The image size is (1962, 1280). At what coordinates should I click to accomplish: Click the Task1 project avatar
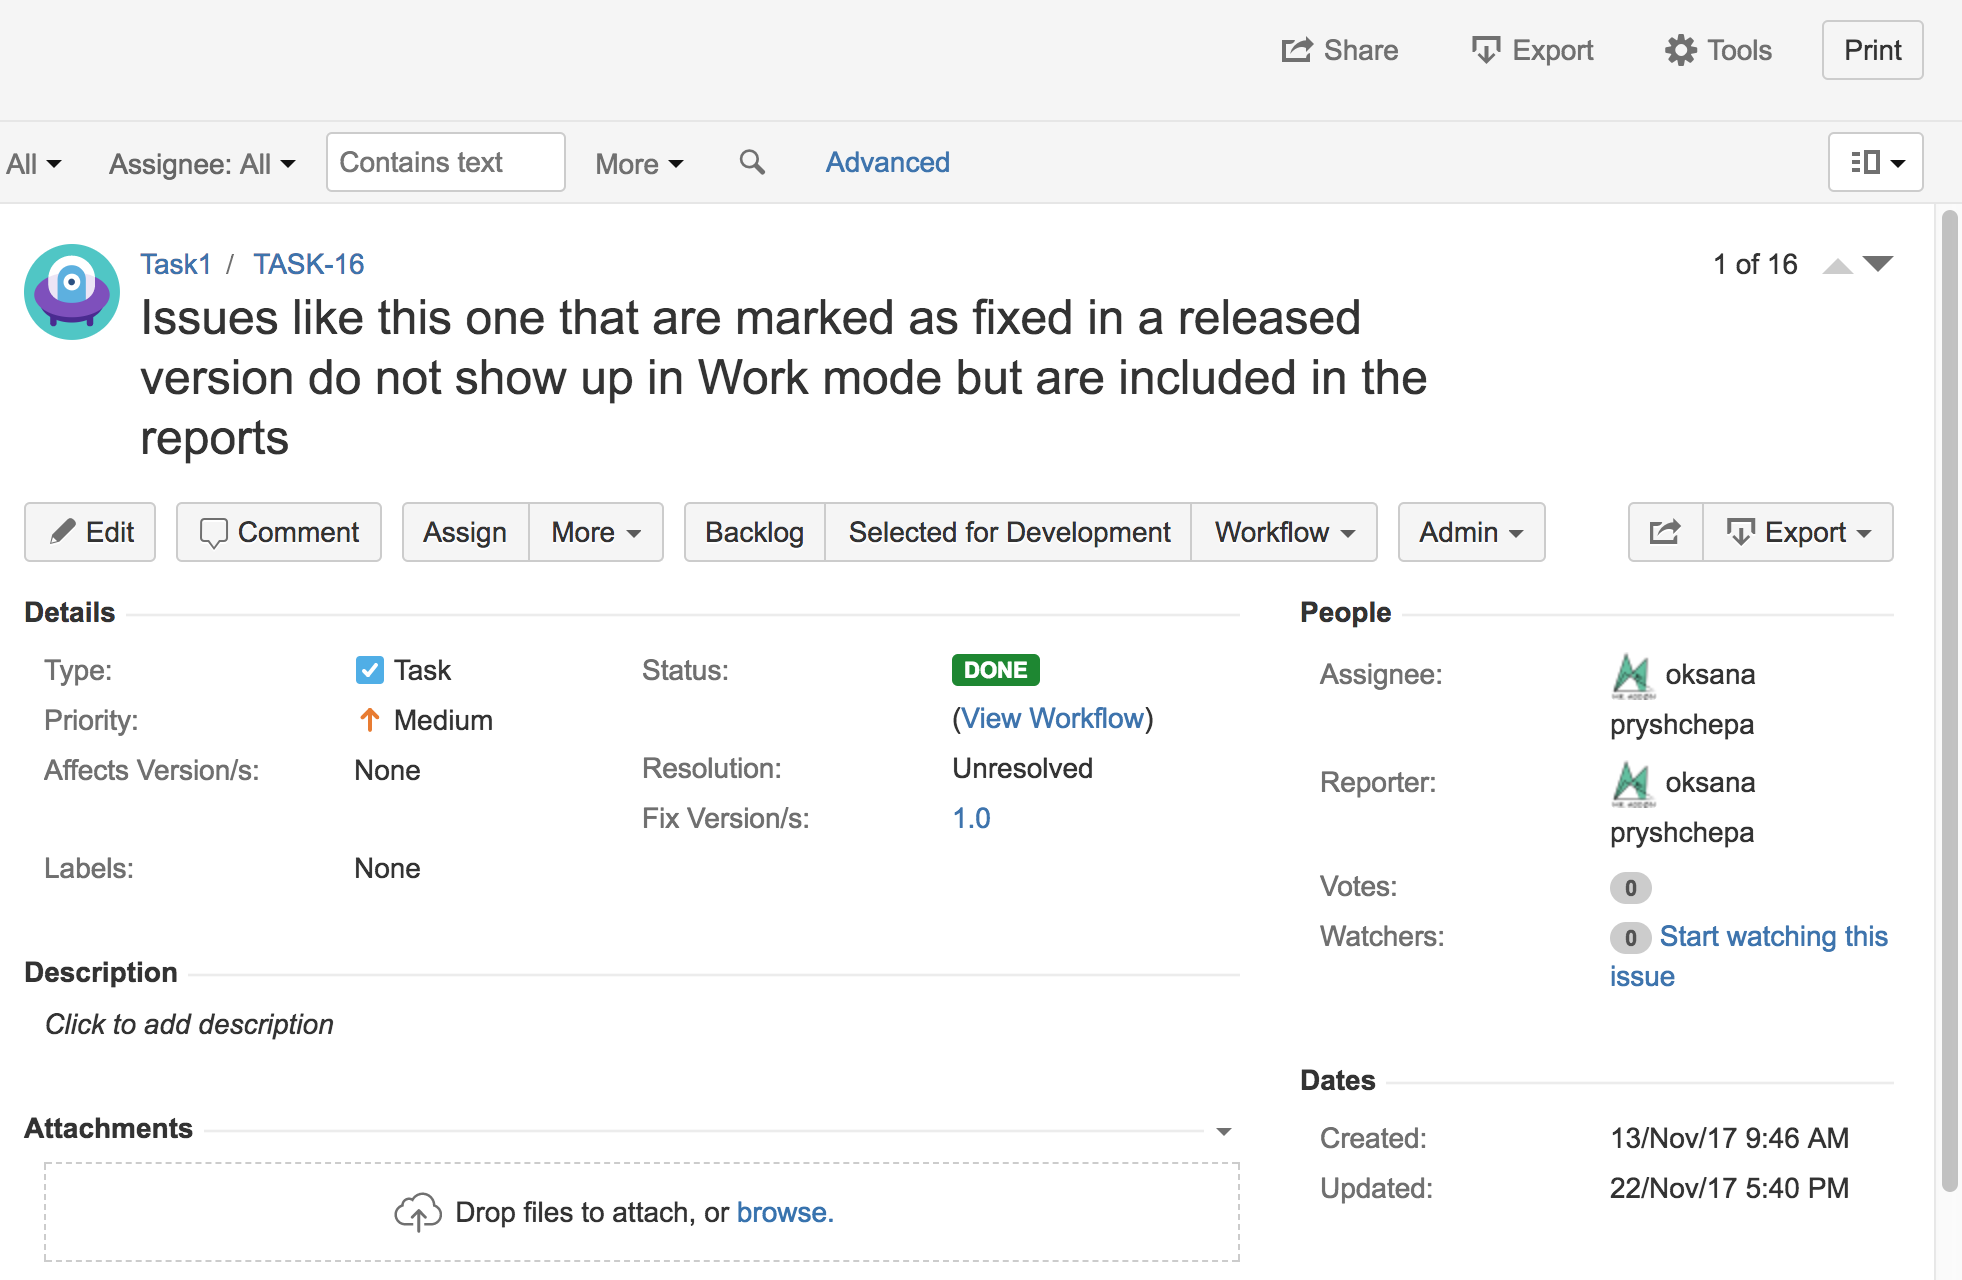(72, 292)
